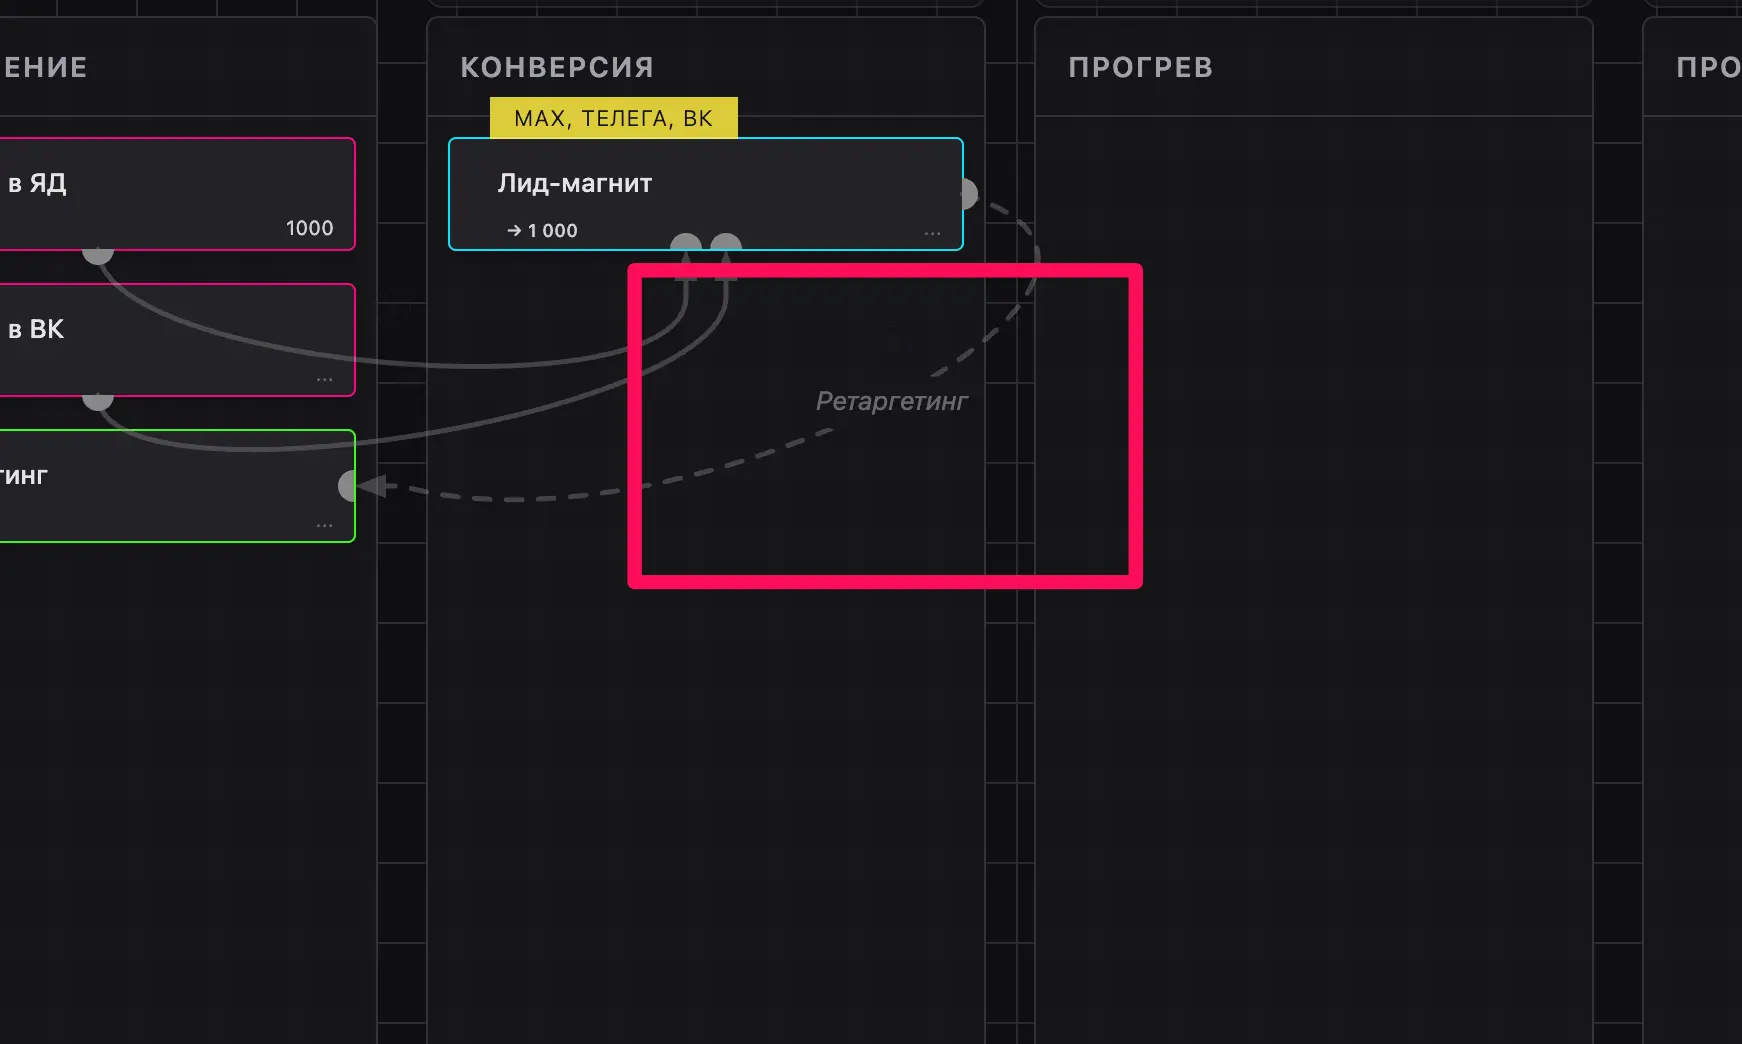Select the в ВК card
Image resolution: width=1742 pixels, height=1044 pixels.
pos(177,340)
